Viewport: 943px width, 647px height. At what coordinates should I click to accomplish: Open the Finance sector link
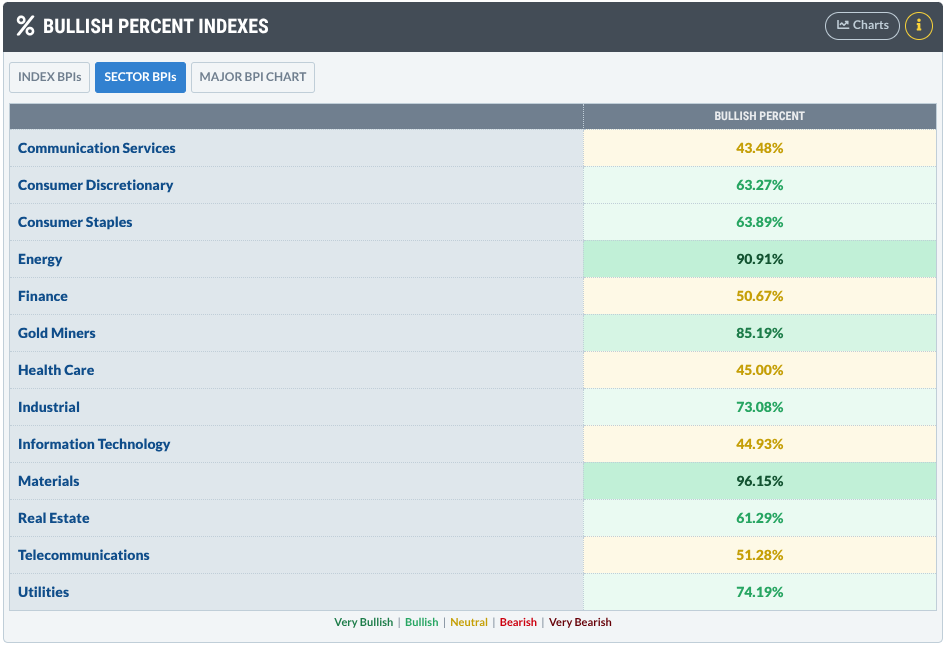(x=43, y=296)
